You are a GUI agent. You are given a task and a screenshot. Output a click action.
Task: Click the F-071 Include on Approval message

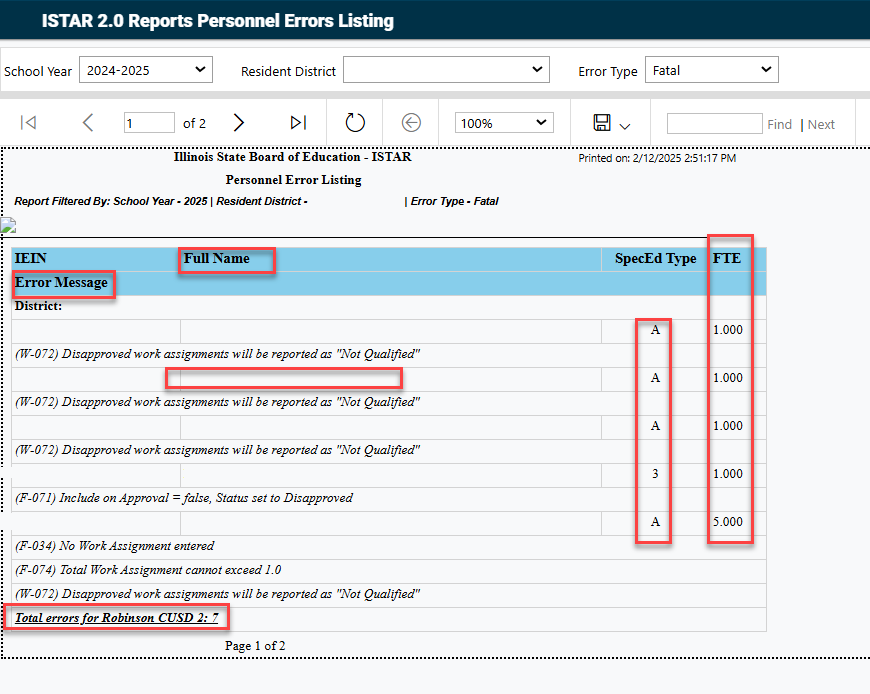pyautogui.click(x=184, y=498)
